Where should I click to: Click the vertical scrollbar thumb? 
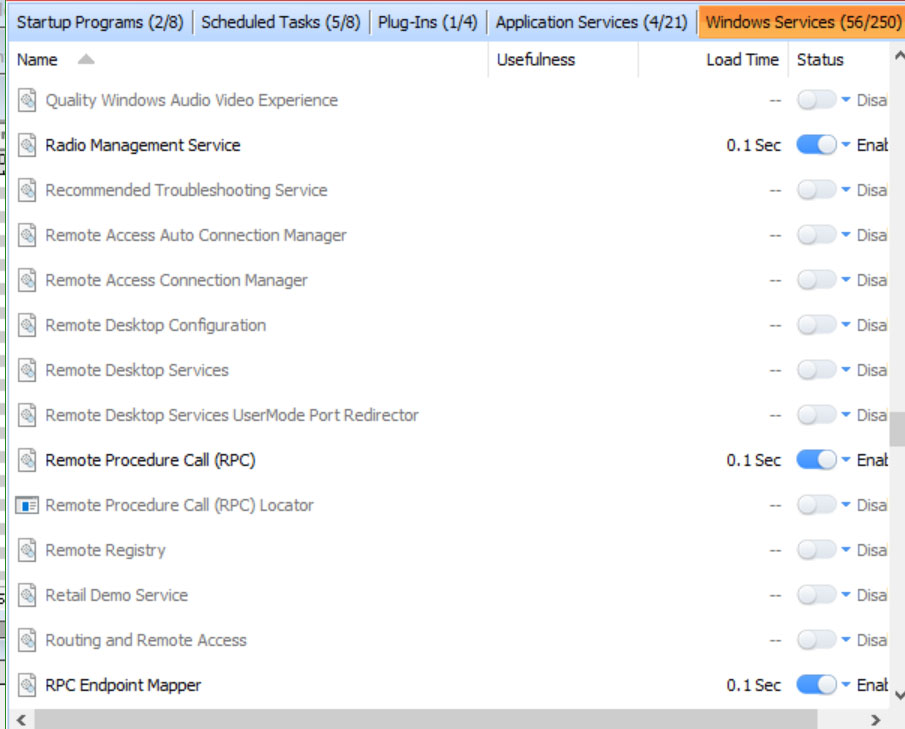click(897, 429)
